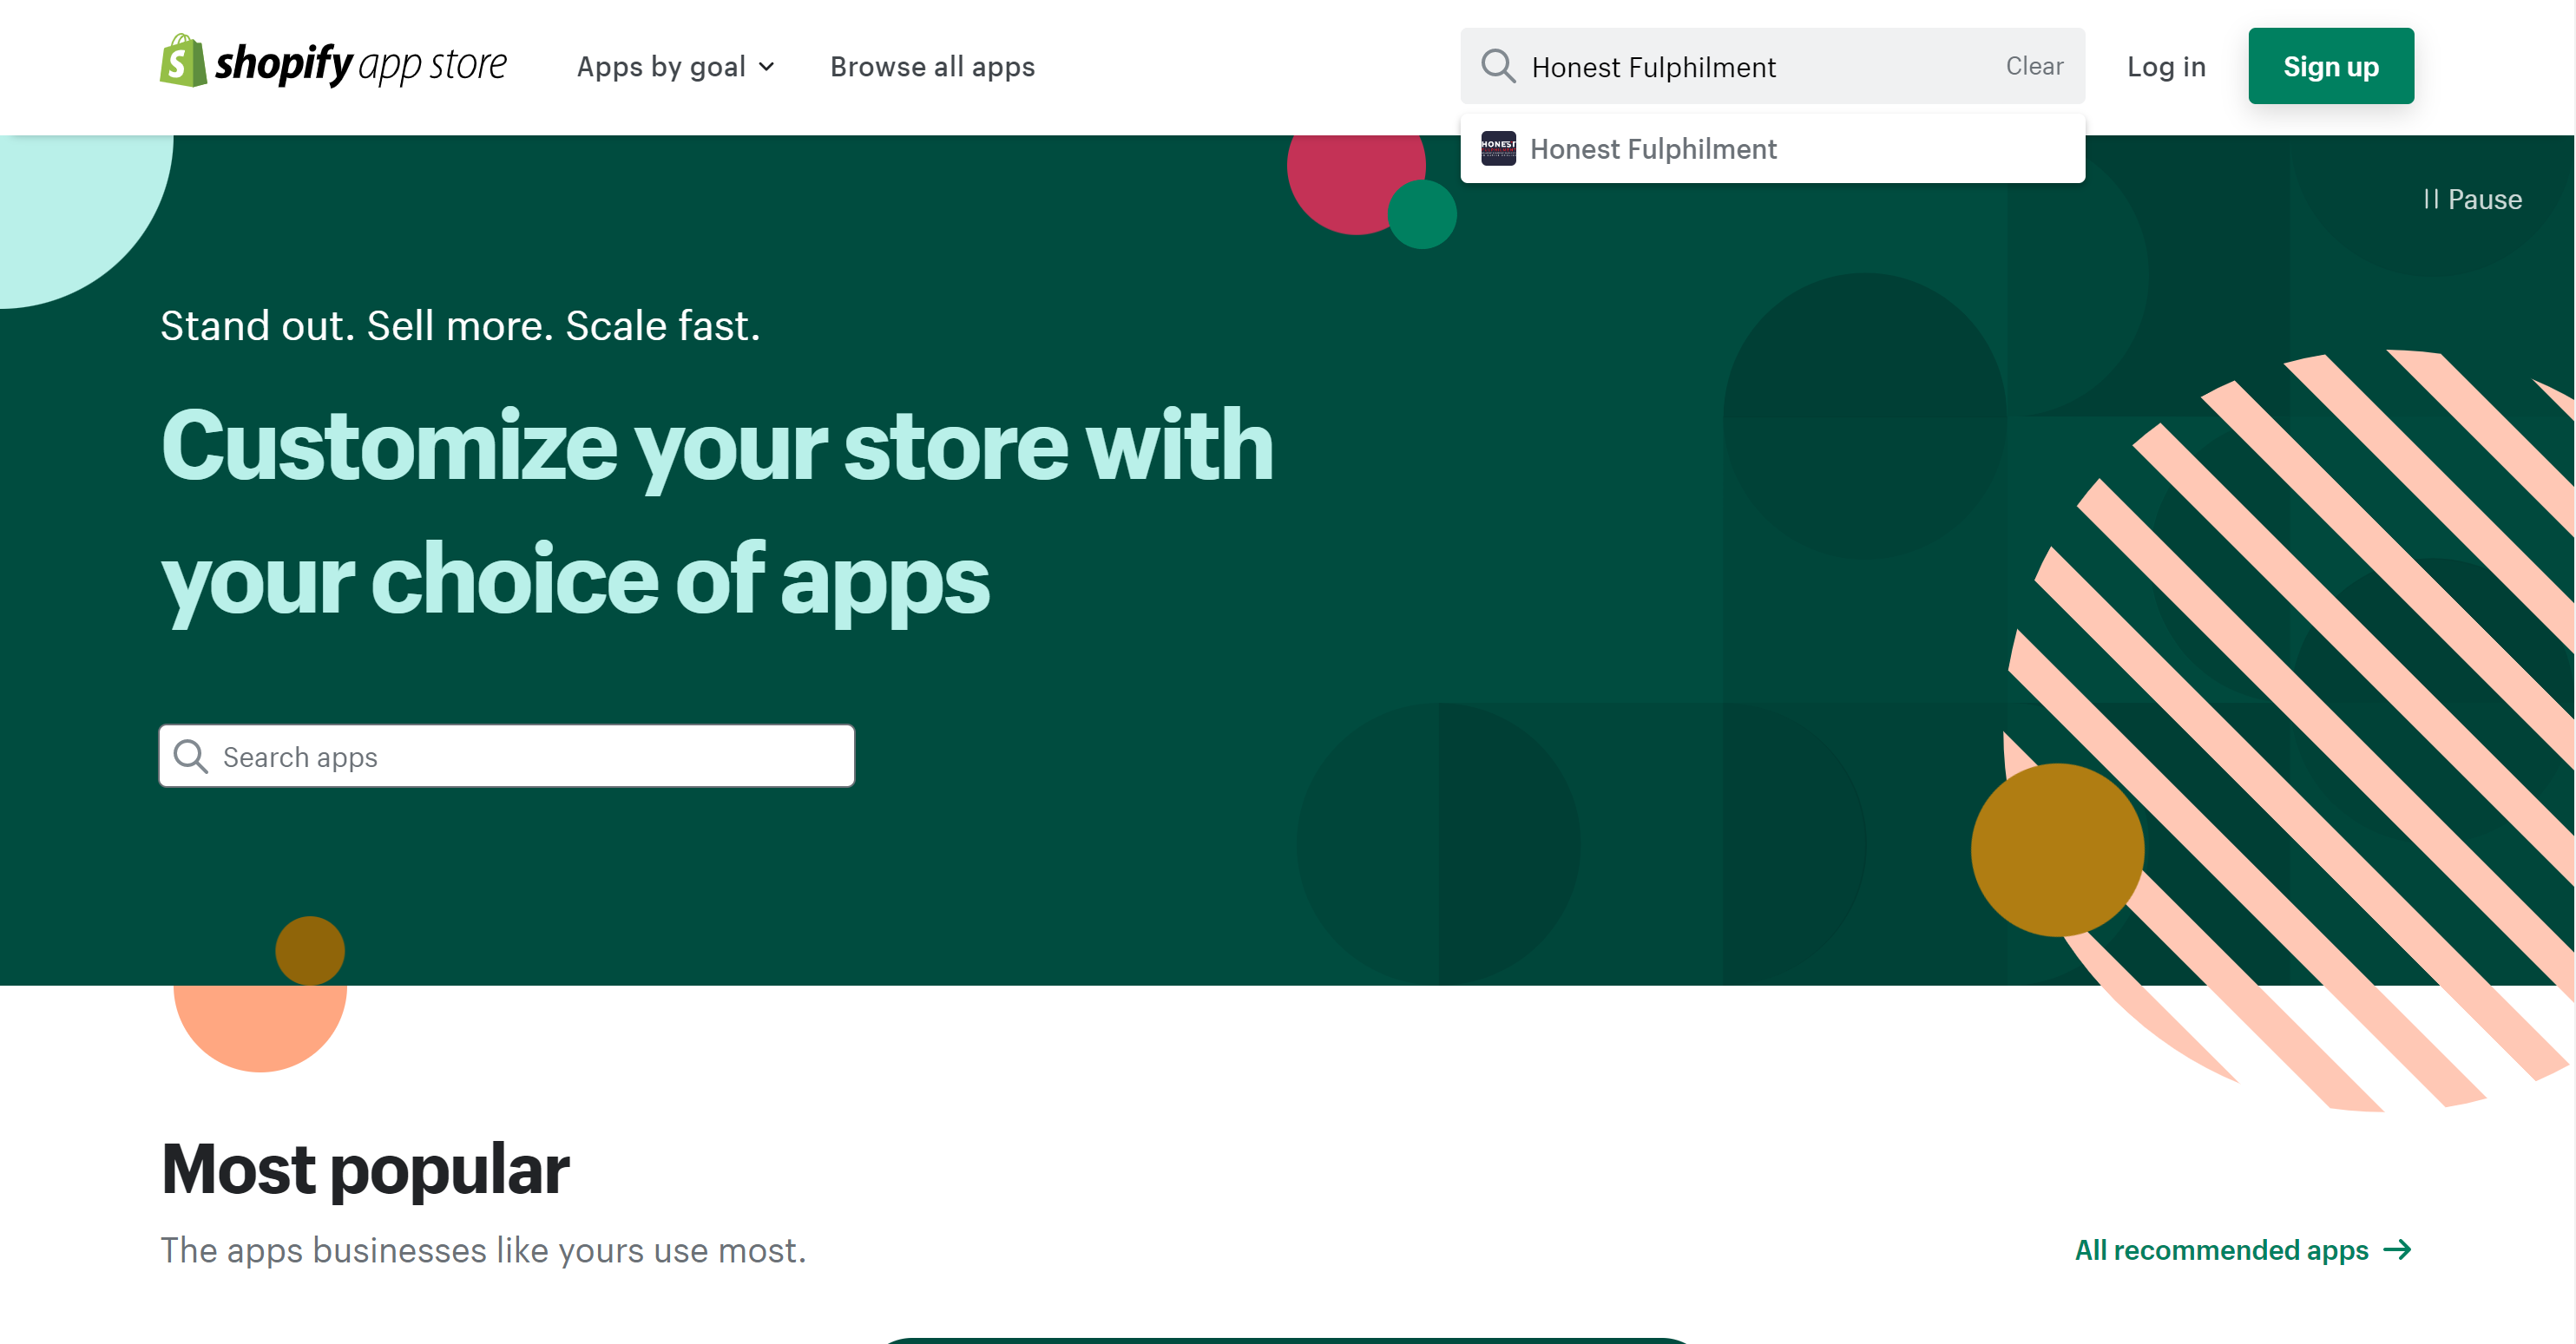Open Browse all apps
The image size is (2576, 1344).
(932, 67)
